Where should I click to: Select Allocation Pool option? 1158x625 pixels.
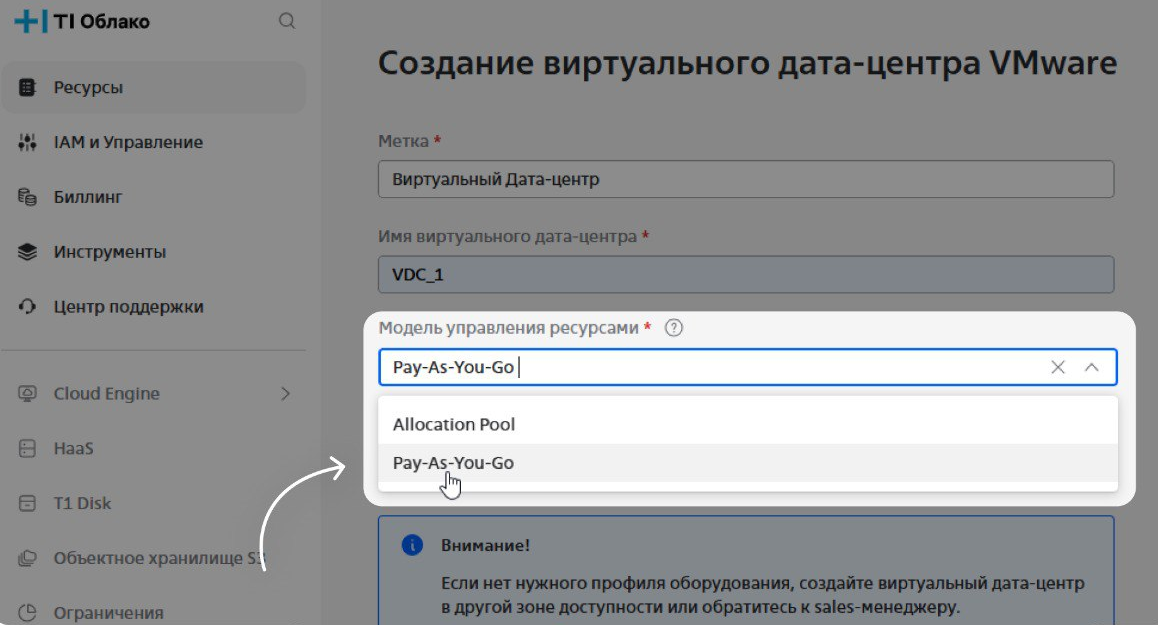pos(454,424)
